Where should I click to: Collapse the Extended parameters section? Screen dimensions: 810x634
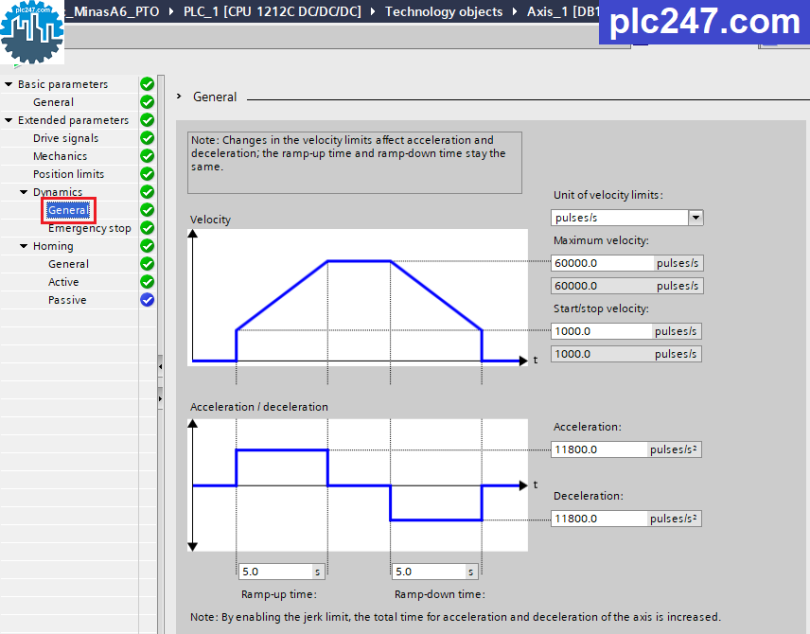click(9, 120)
